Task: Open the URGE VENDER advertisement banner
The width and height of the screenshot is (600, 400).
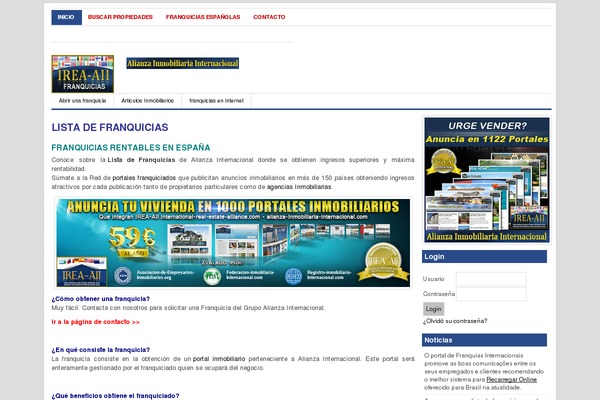Action: point(486,180)
